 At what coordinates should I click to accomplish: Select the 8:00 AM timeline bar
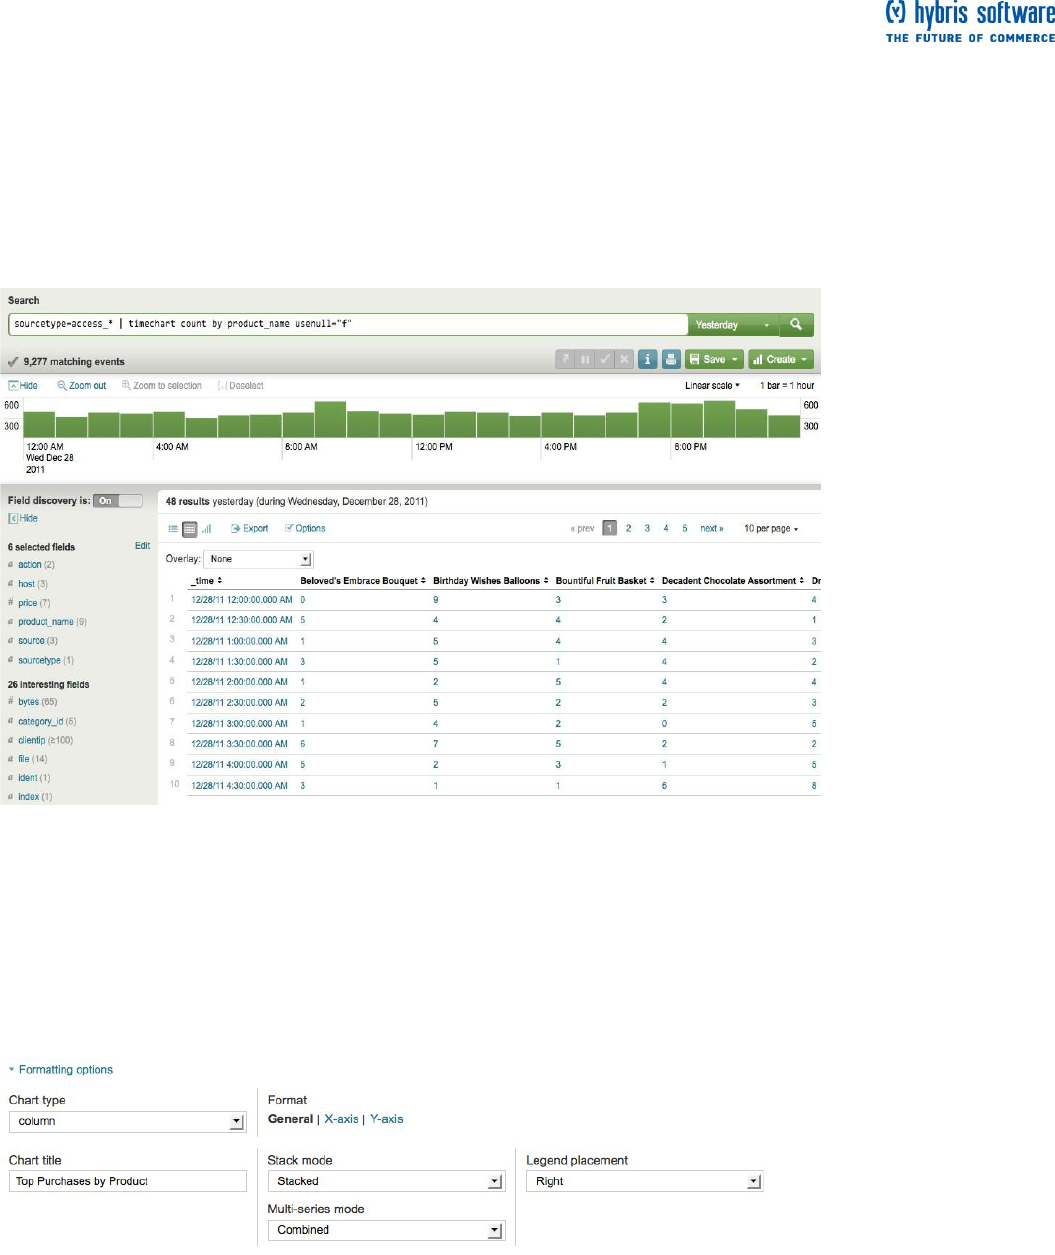pyautogui.click(x=298, y=426)
